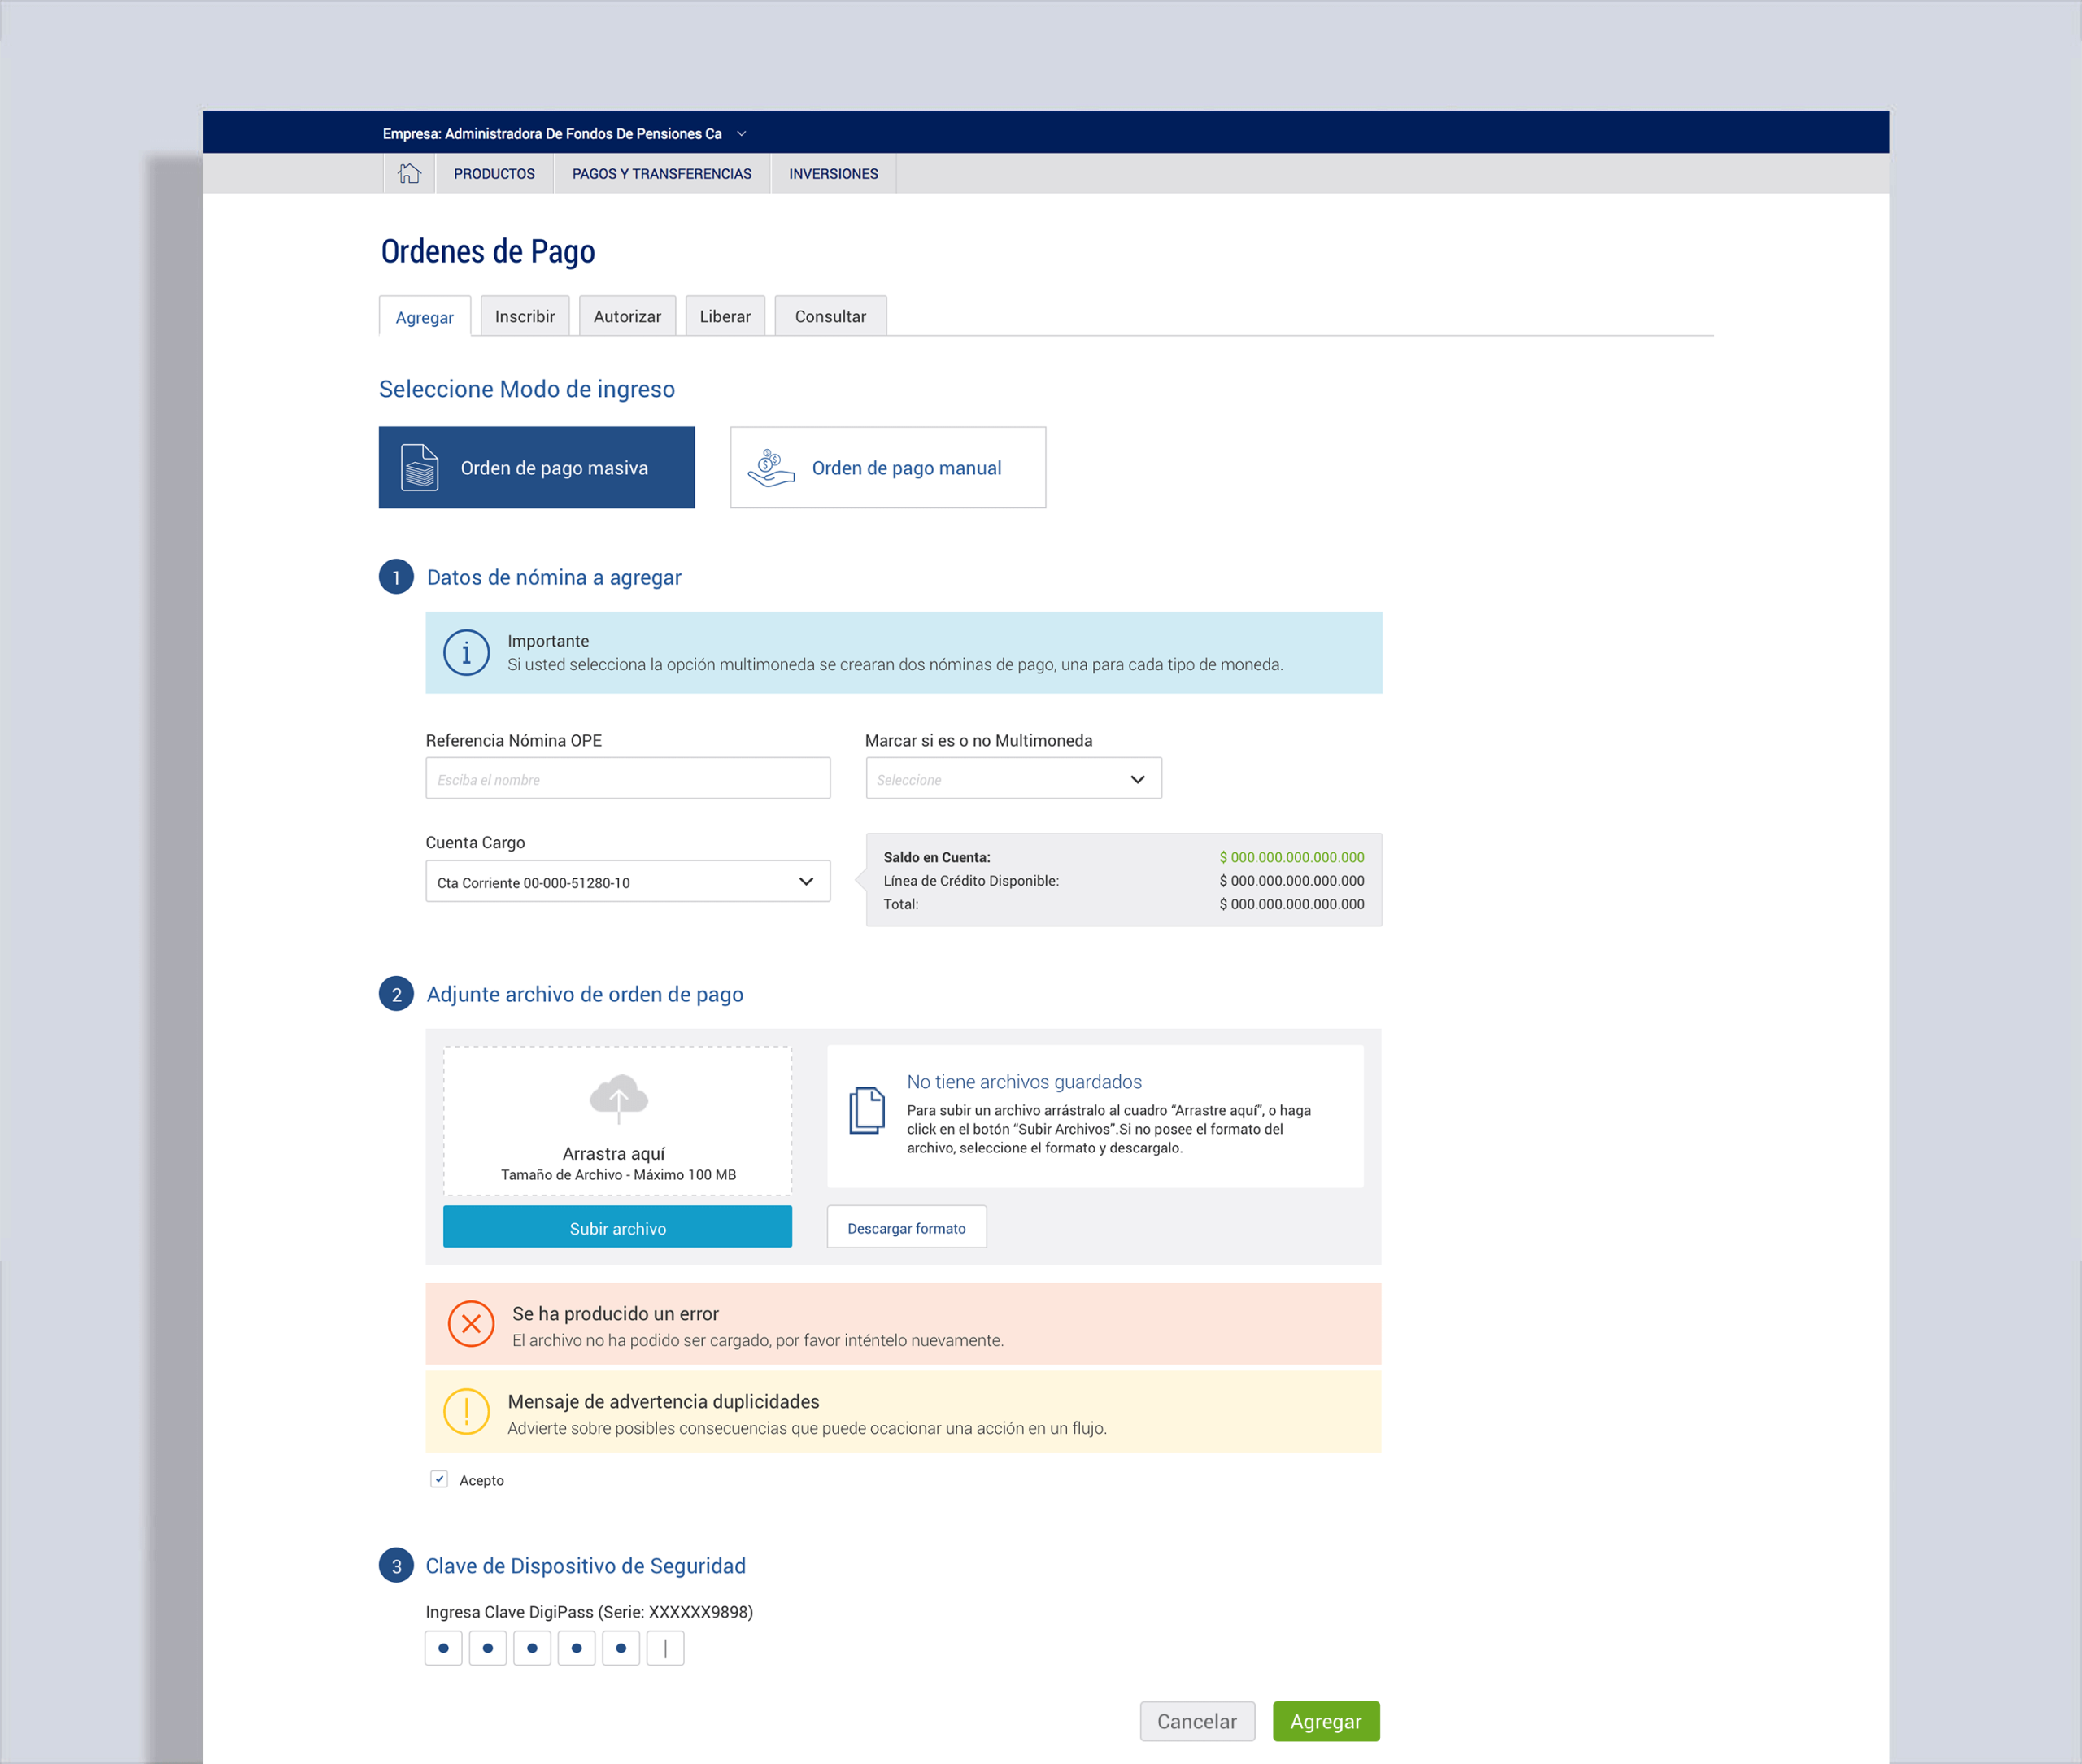
Task: Switch to the Autorizar tab
Action: pos(627,316)
